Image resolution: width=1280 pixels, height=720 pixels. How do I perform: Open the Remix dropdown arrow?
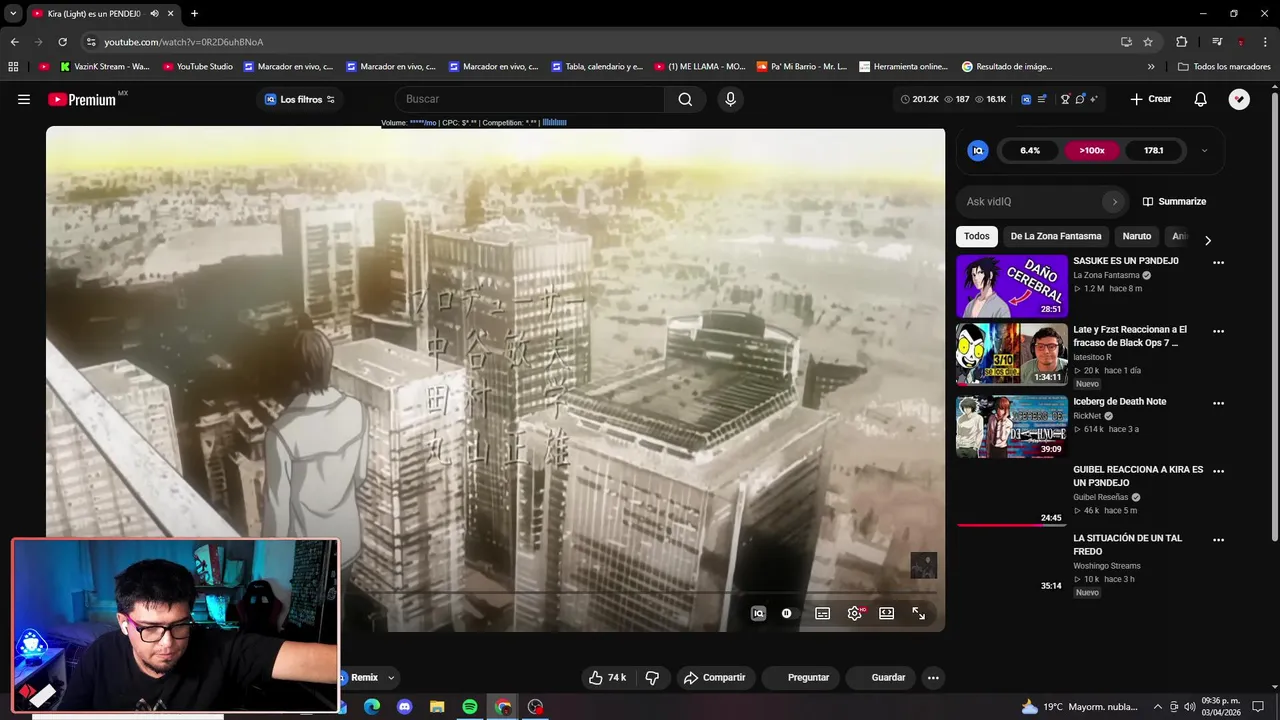pyautogui.click(x=391, y=678)
